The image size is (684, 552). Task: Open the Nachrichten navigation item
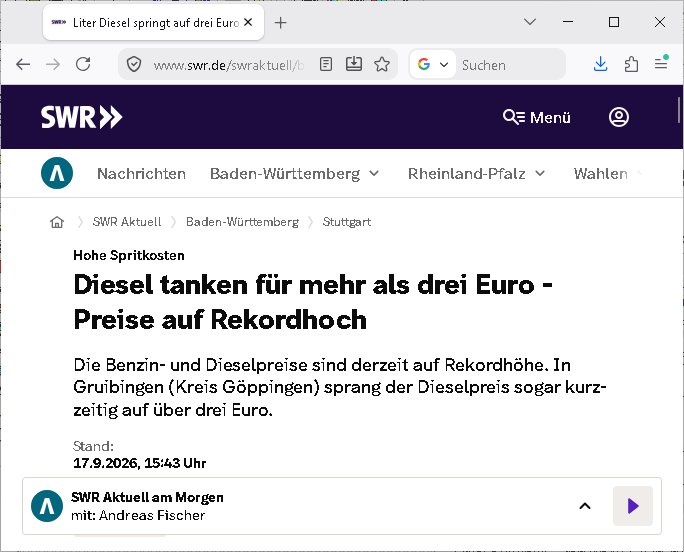tap(141, 174)
